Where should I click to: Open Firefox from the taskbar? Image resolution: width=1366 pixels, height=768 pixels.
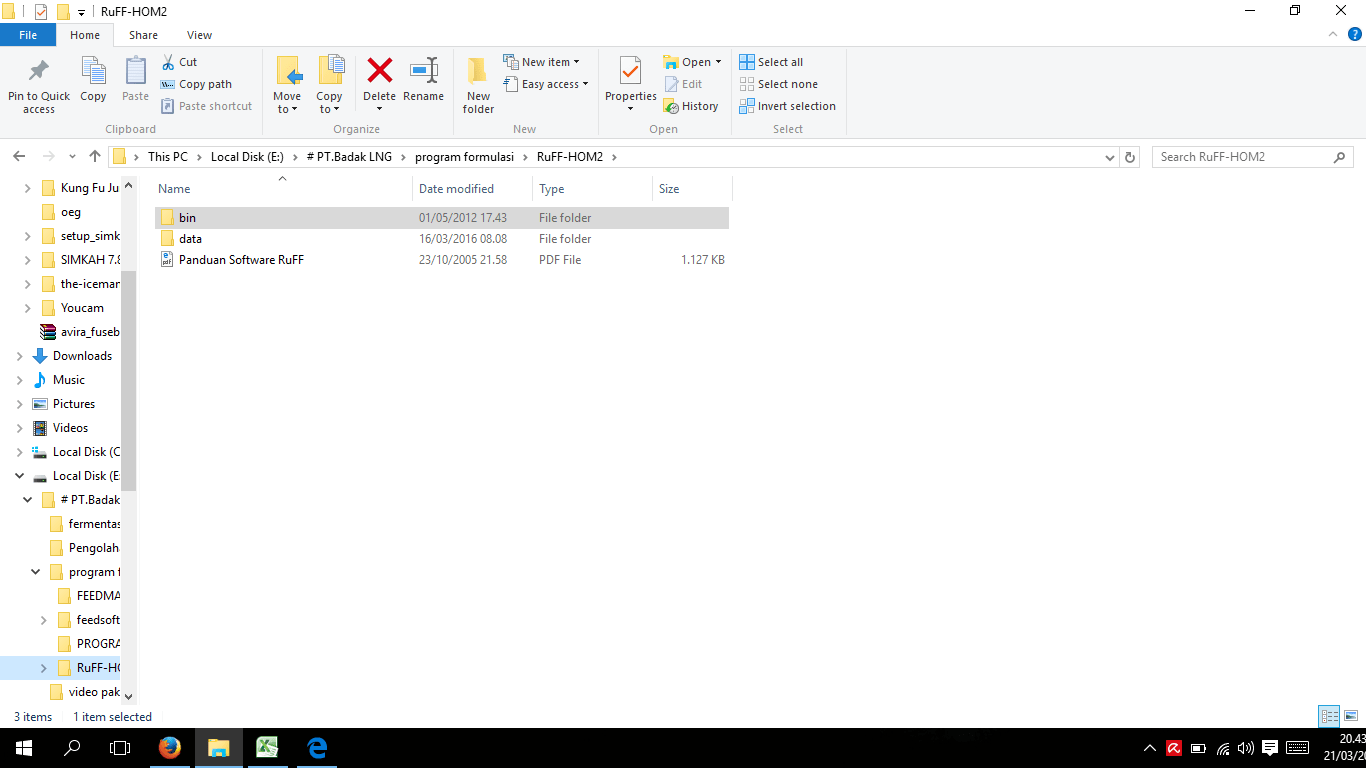[170, 748]
